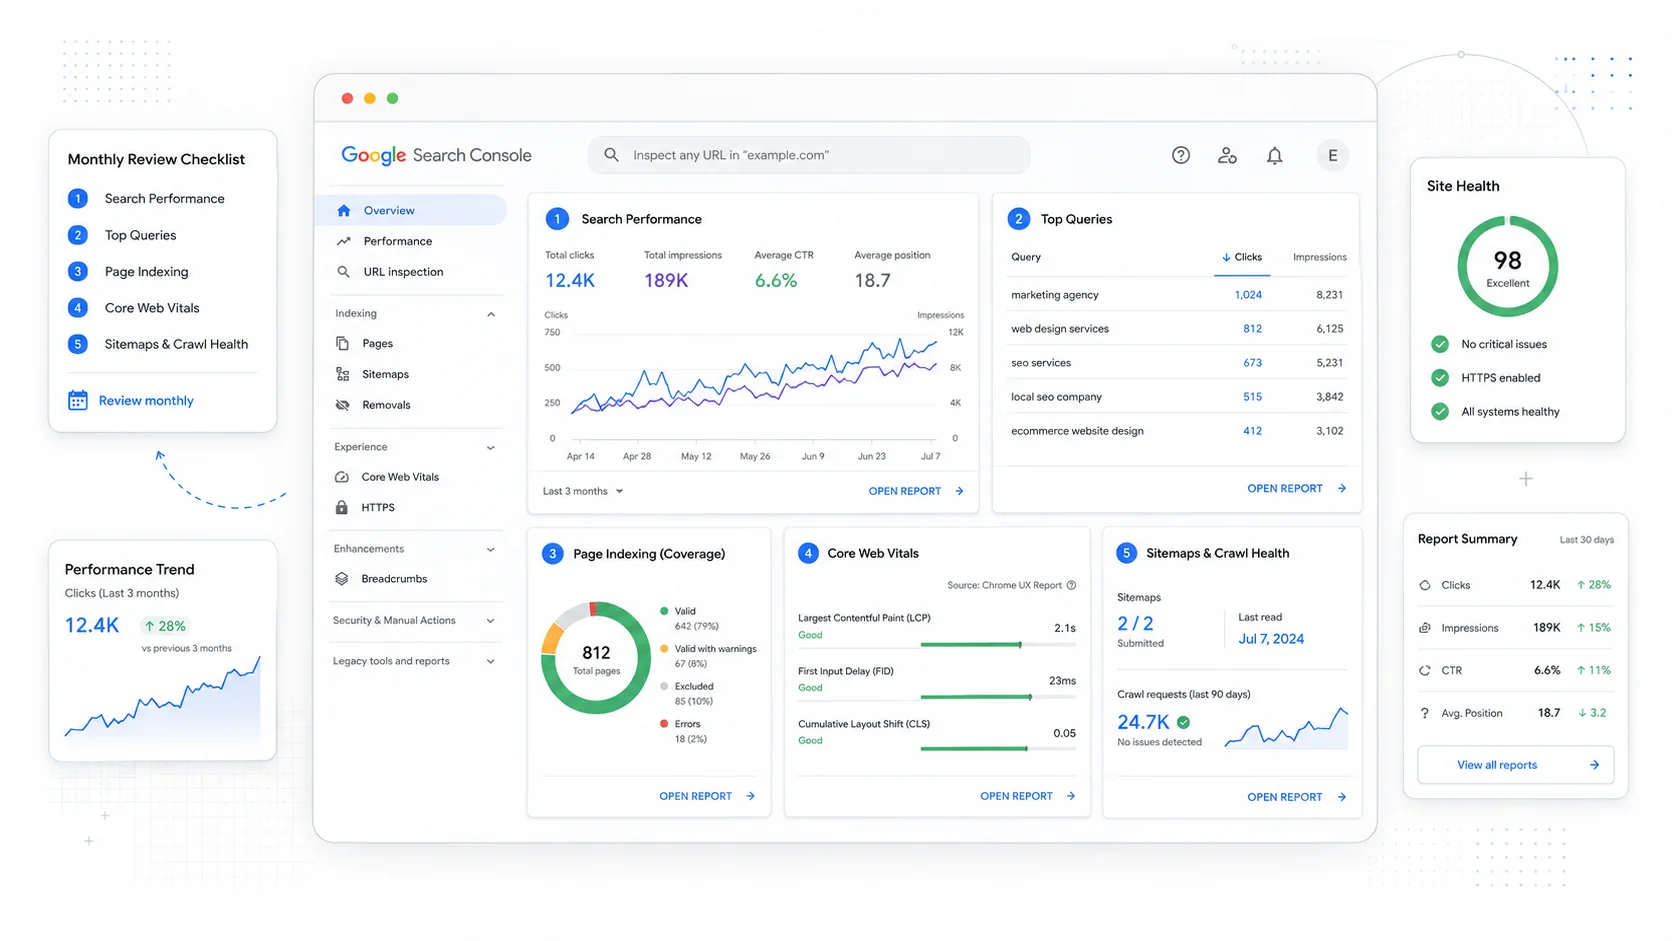The width and height of the screenshot is (1672, 941).
Task: Click the Breadcrumbs layers icon in sidebar
Action: 342,579
